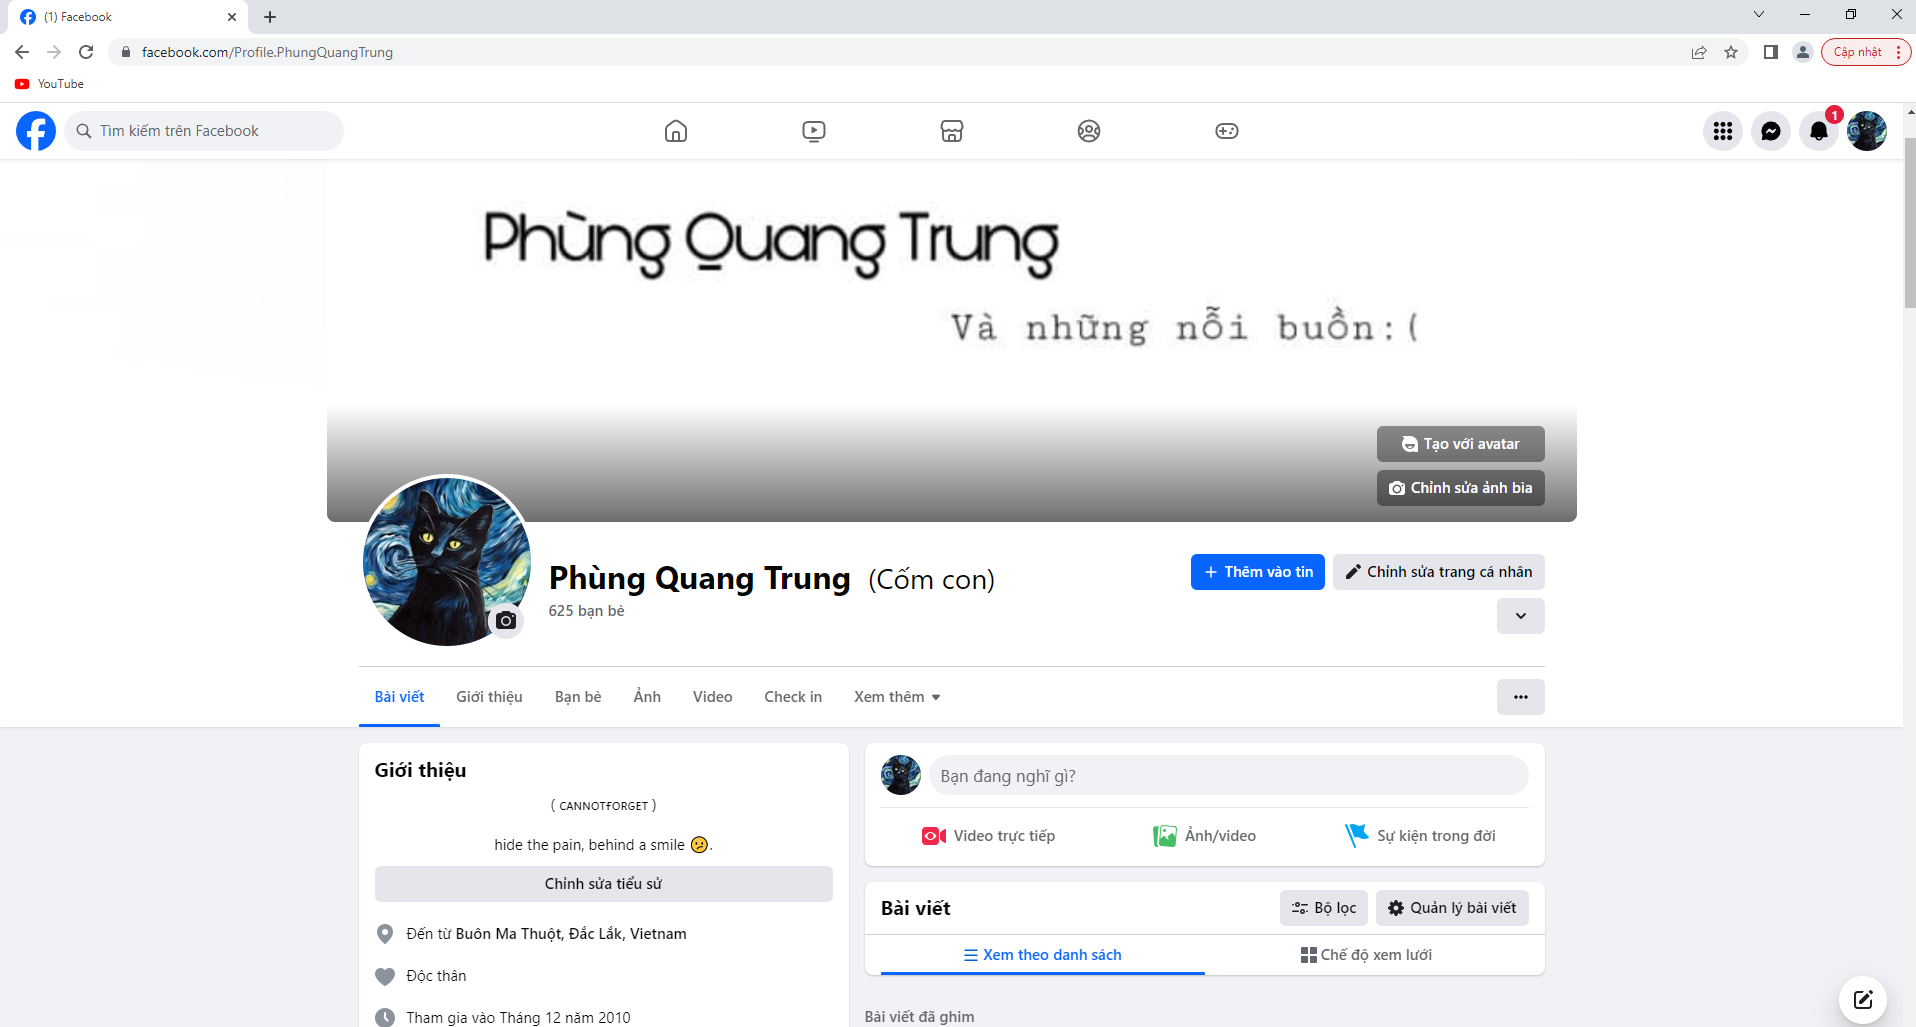Switch to the Bạn bè tab
This screenshot has width=1916, height=1027.
click(578, 697)
